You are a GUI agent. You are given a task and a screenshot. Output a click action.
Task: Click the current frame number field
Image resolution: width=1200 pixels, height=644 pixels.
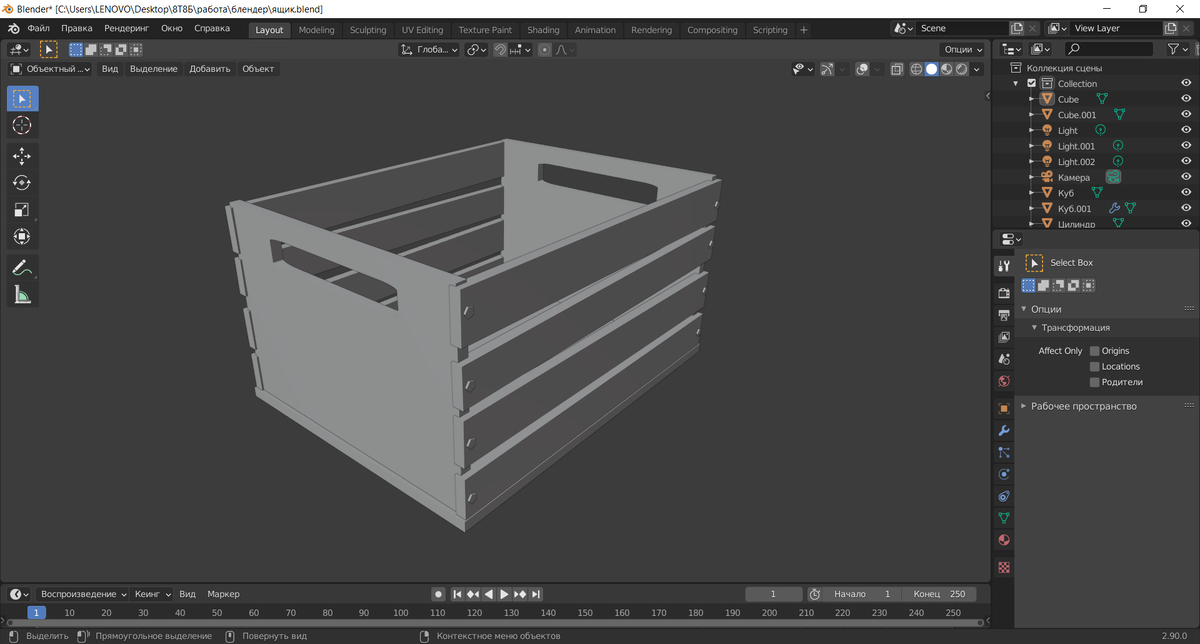click(773, 594)
